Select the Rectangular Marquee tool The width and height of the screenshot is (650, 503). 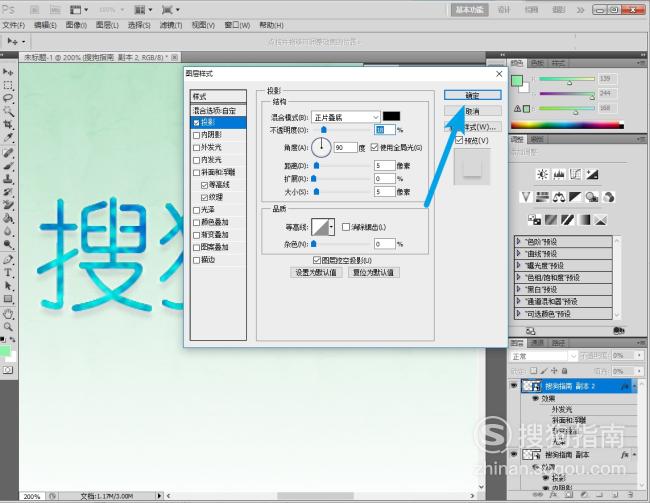8,86
